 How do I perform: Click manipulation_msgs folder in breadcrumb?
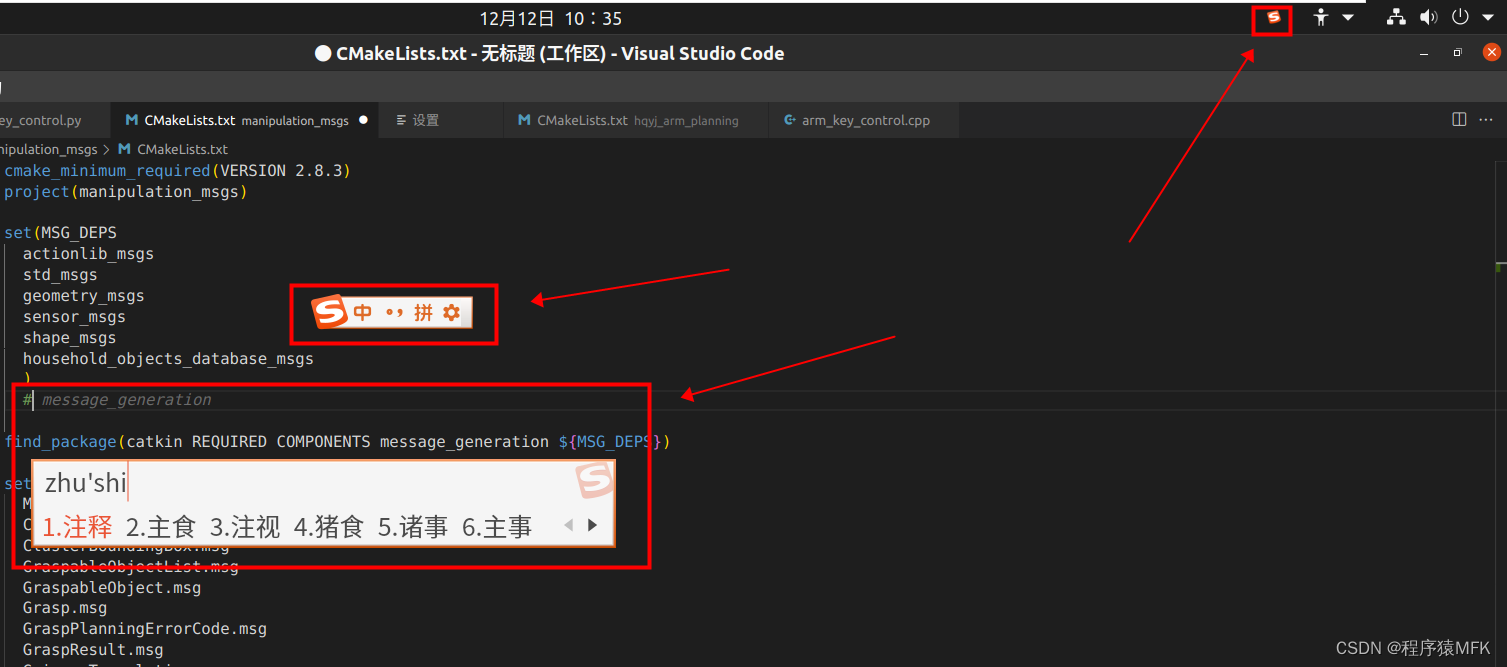(49, 149)
